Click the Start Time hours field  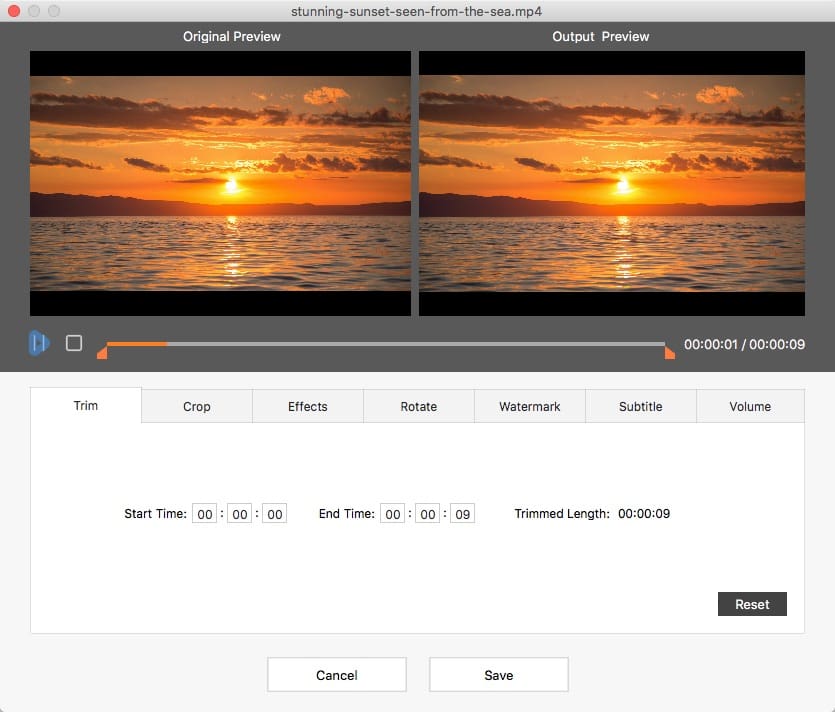coord(205,514)
